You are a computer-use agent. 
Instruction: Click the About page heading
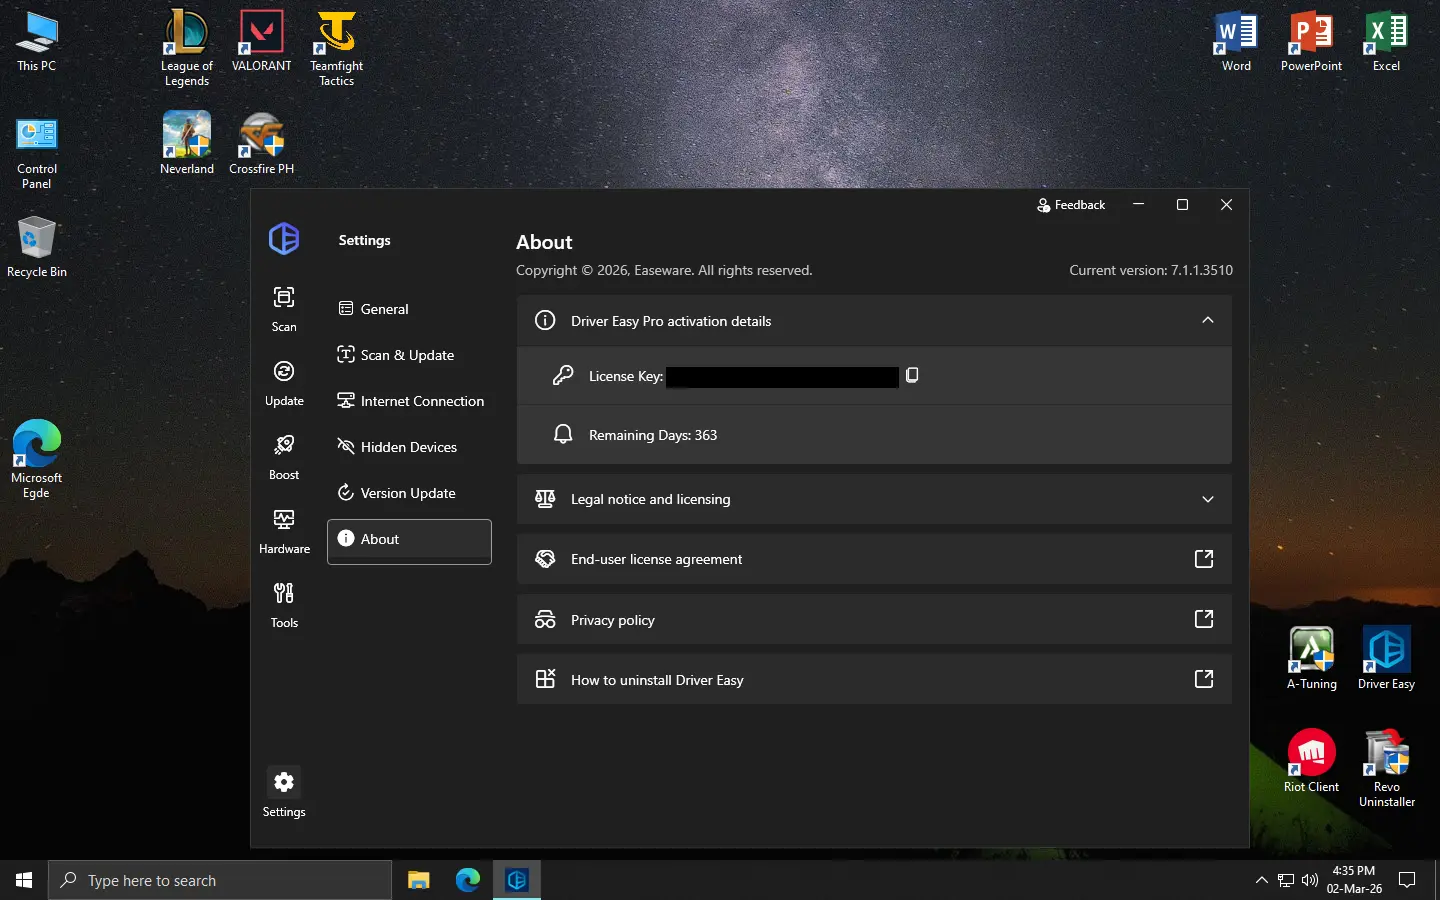(x=544, y=242)
